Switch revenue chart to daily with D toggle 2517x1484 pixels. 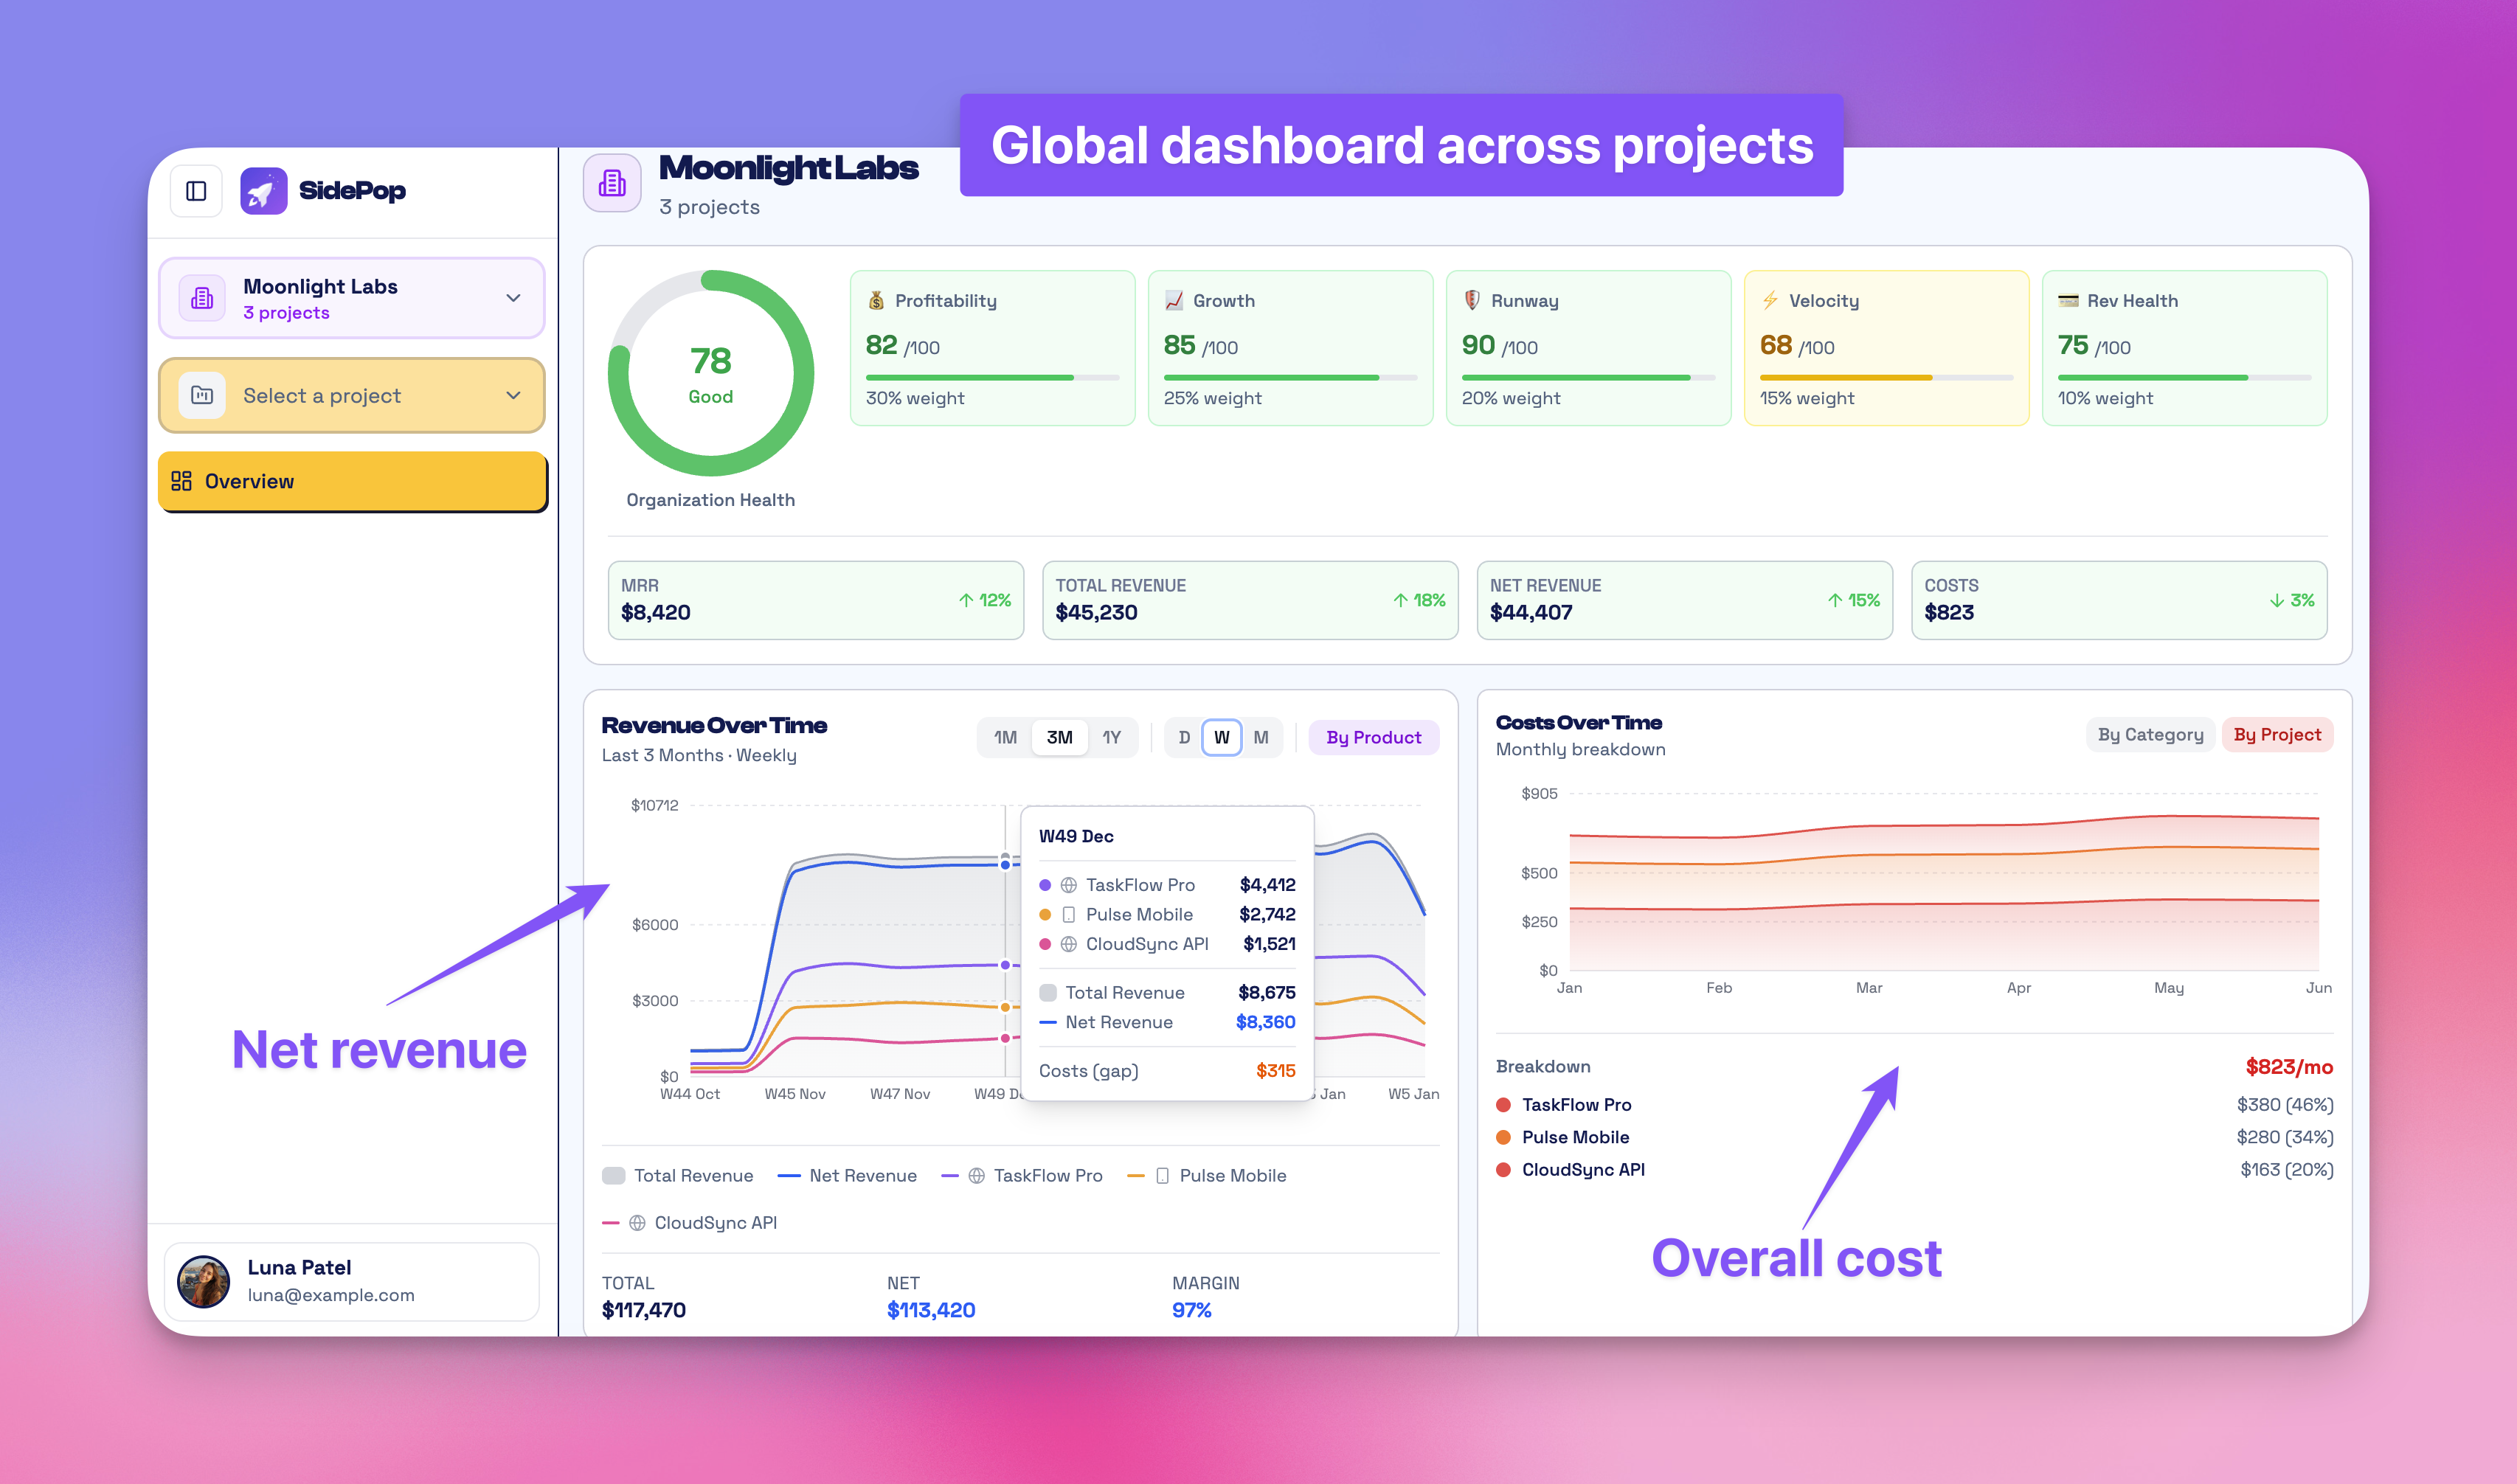1183,737
